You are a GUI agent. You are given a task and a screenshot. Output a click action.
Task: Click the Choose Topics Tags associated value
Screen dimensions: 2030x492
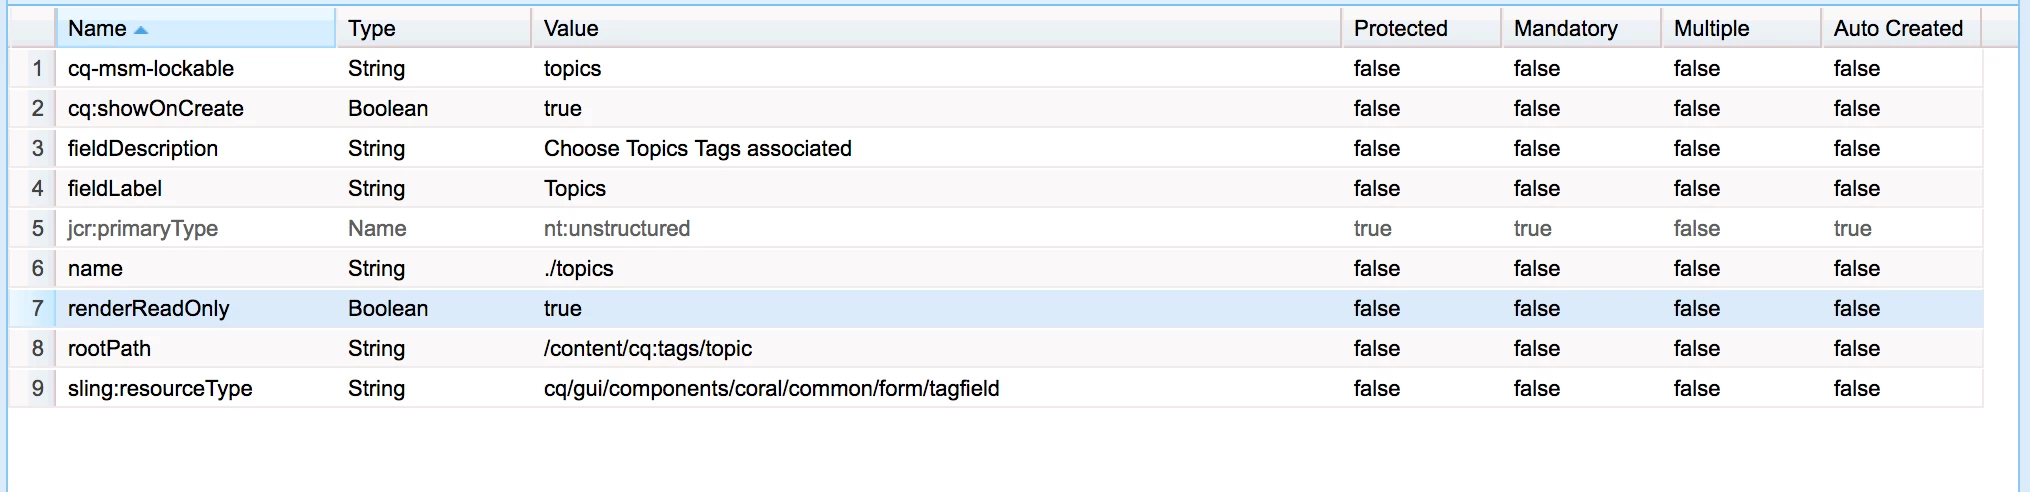point(698,148)
